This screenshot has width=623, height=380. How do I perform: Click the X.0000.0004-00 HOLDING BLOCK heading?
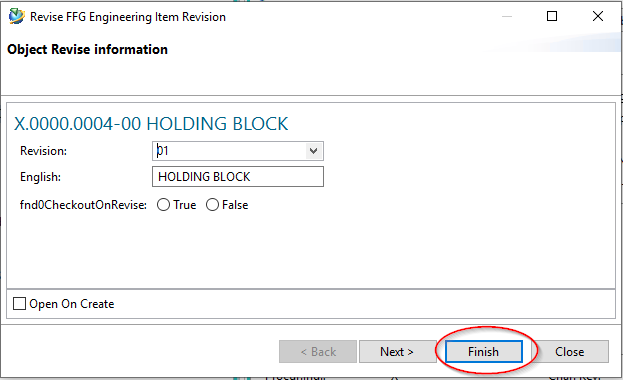(151, 124)
